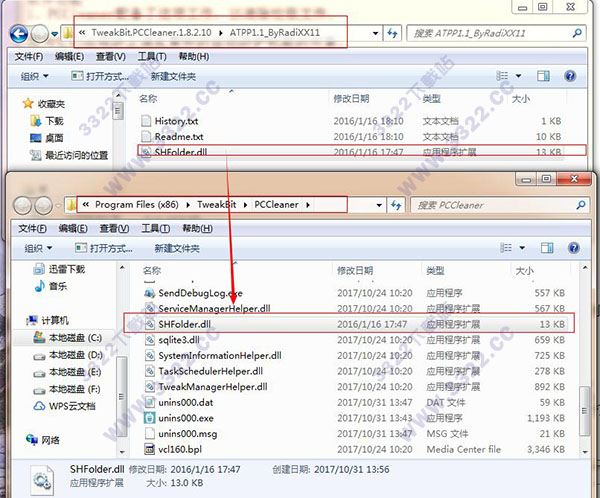Open help icon in PCCleaner window
This screenshot has width=600, height=498.
(574, 248)
